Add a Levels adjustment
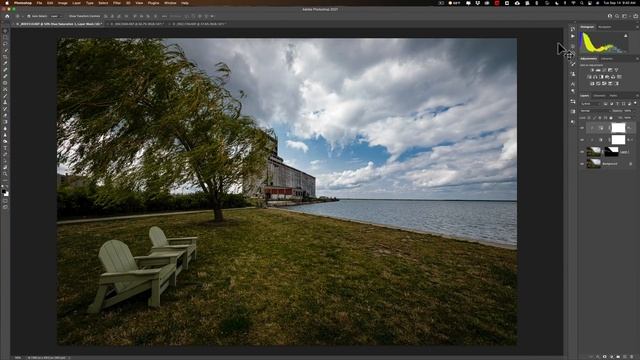 tap(598, 70)
